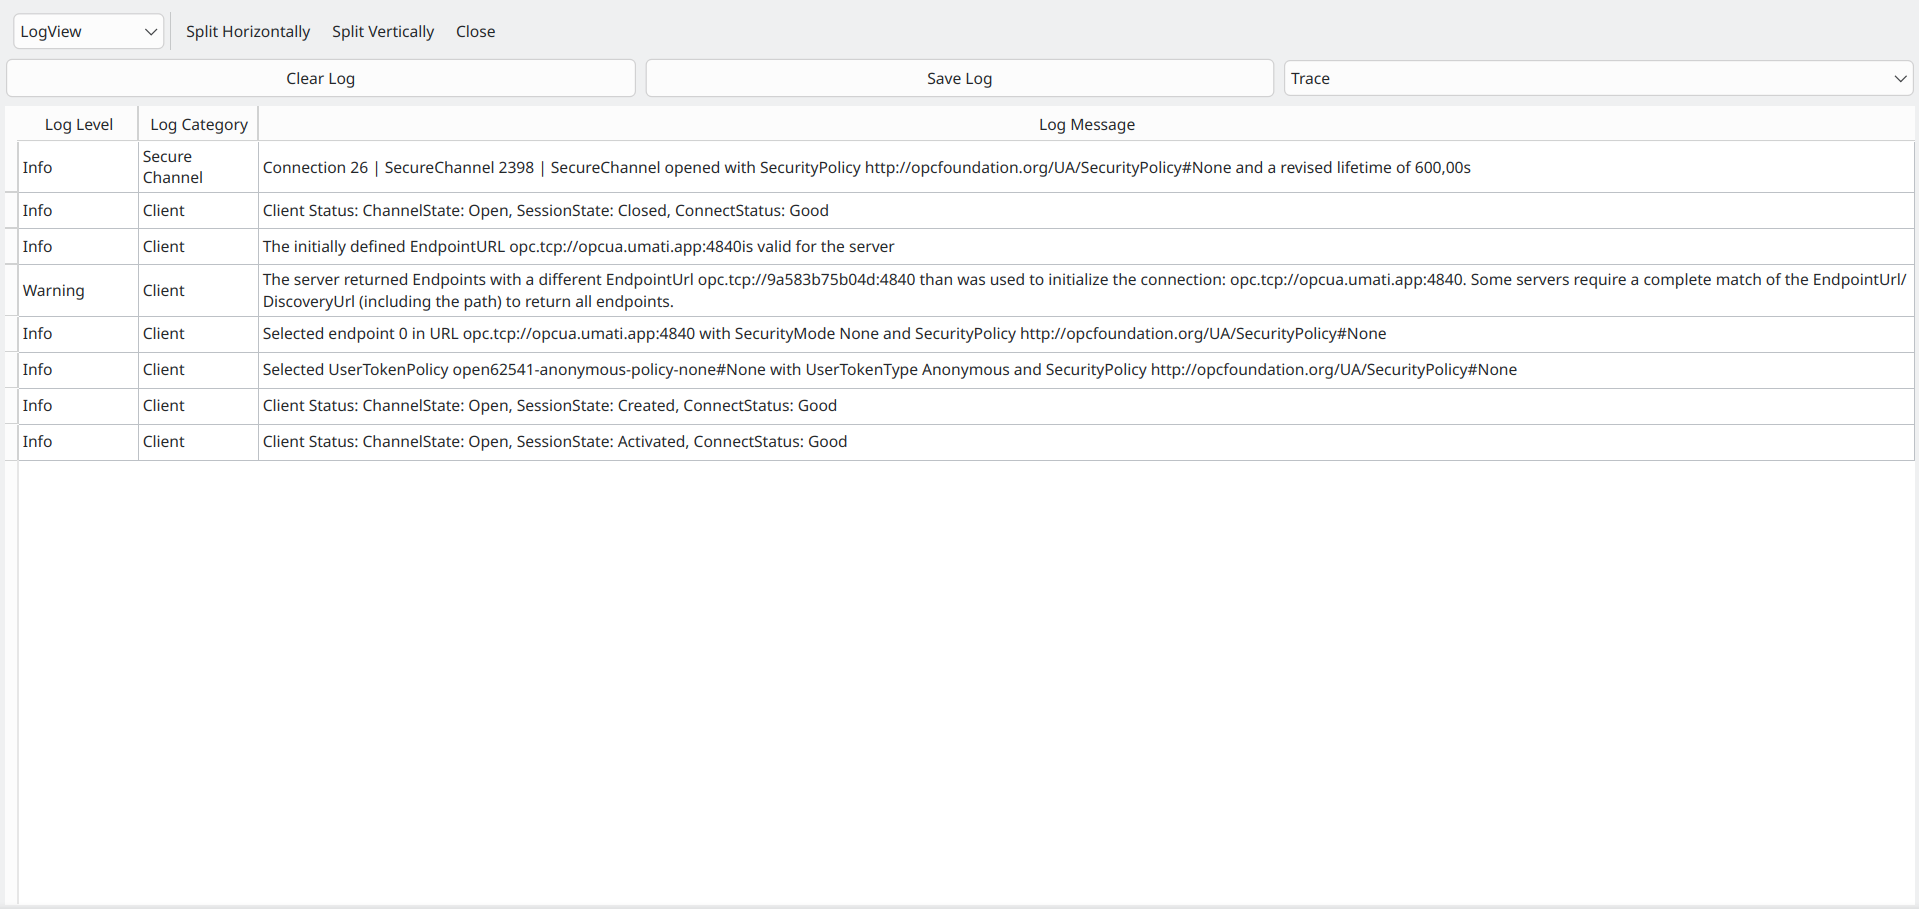Select the Selected UserTokenPolicy message
Image resolution: width=1919 pixels, height=909 pixels.
[889, 370]
